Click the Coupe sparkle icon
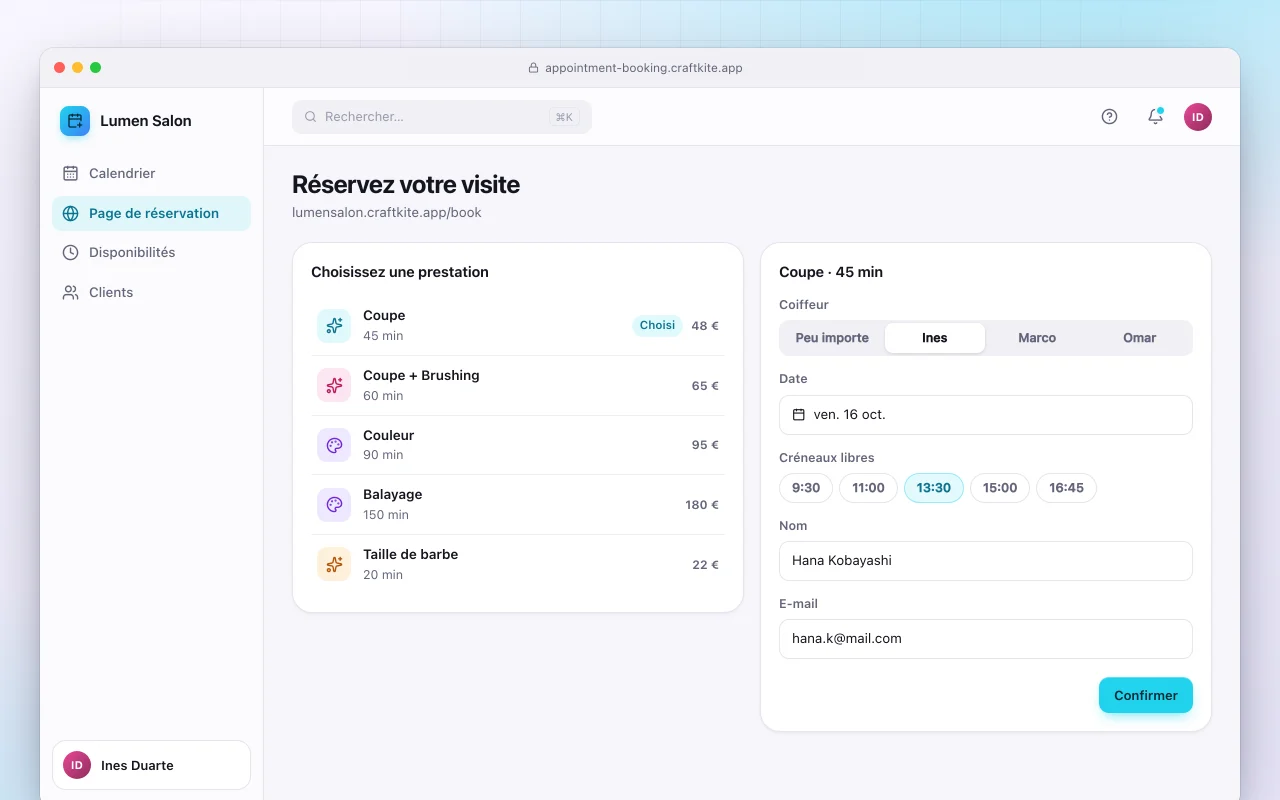Screen dimensions: 1280x800 point(334,326)
